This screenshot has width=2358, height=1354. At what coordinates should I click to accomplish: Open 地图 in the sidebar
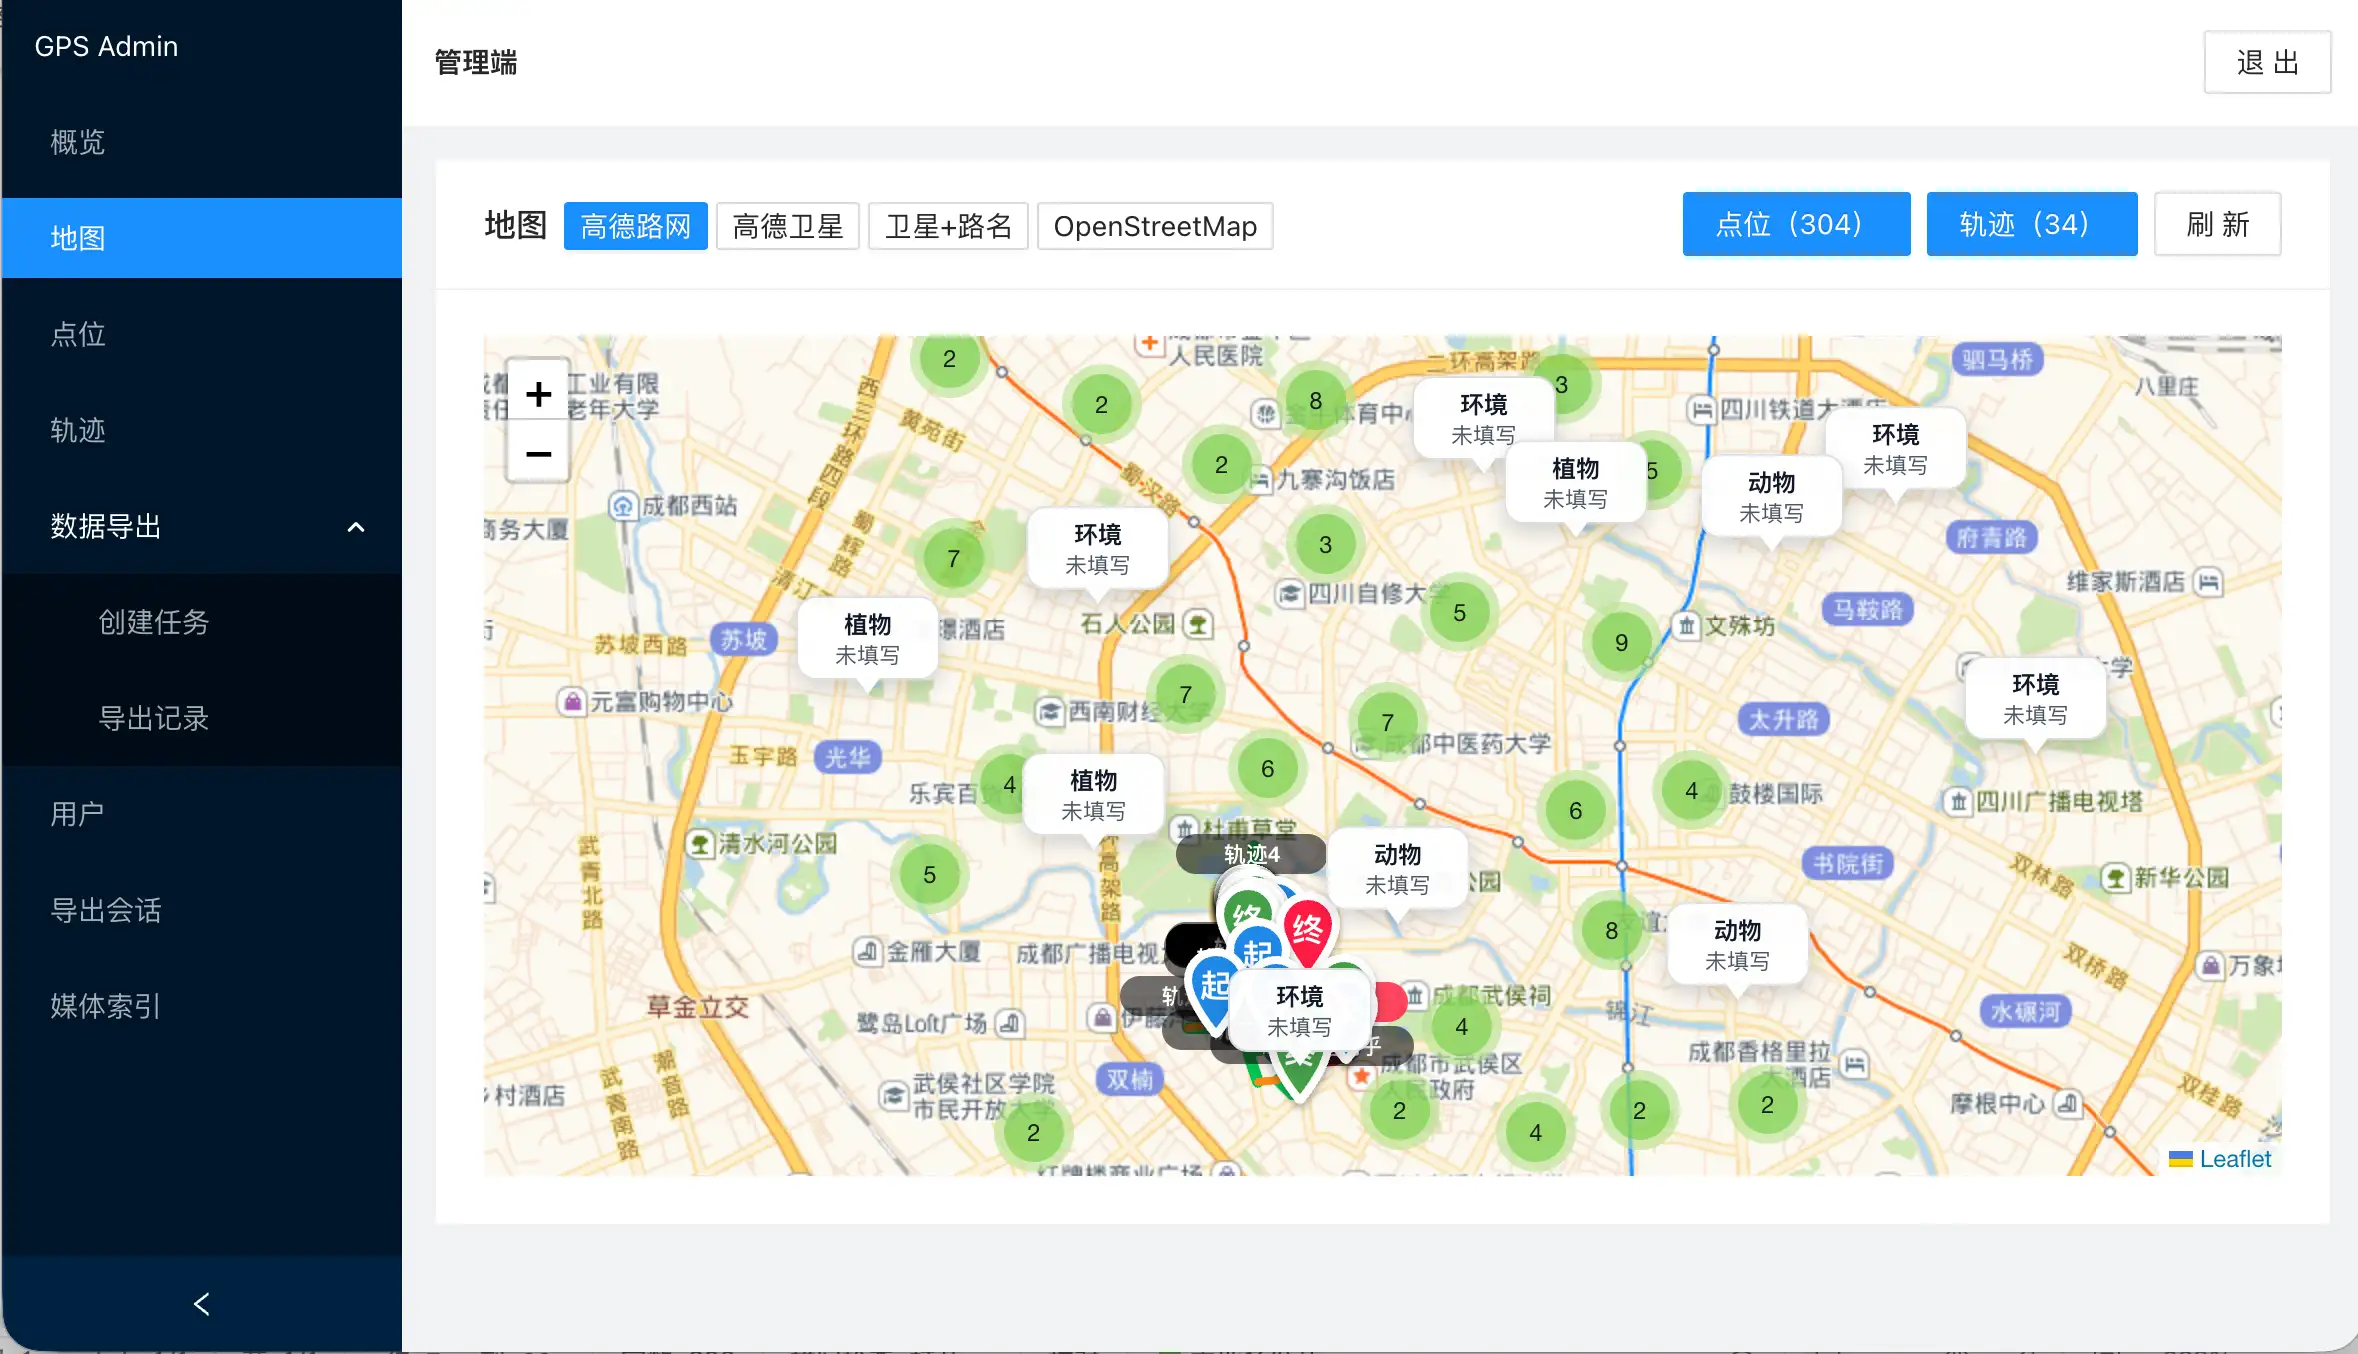tap(202, 238)
